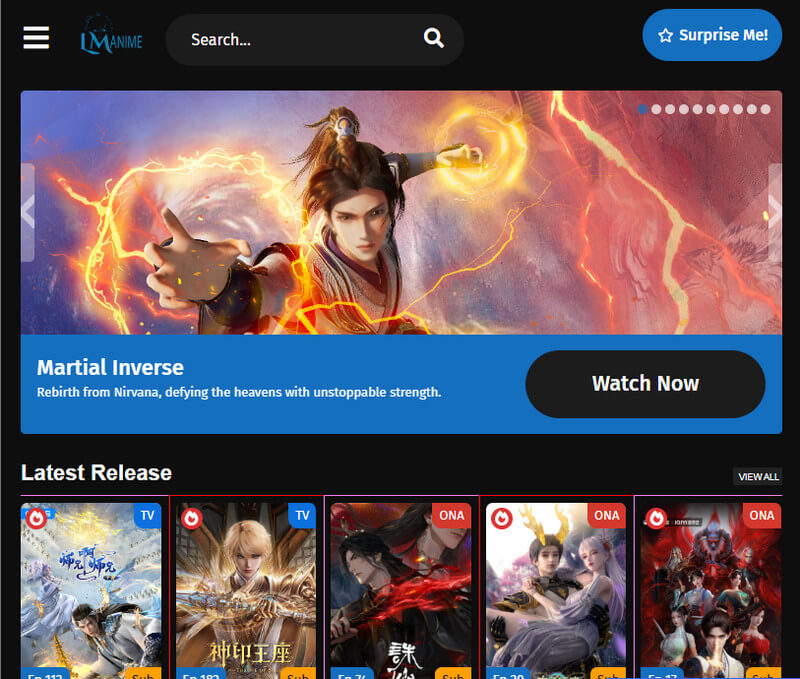
Task: Click the Watch Now button
Action: [645, 384]
